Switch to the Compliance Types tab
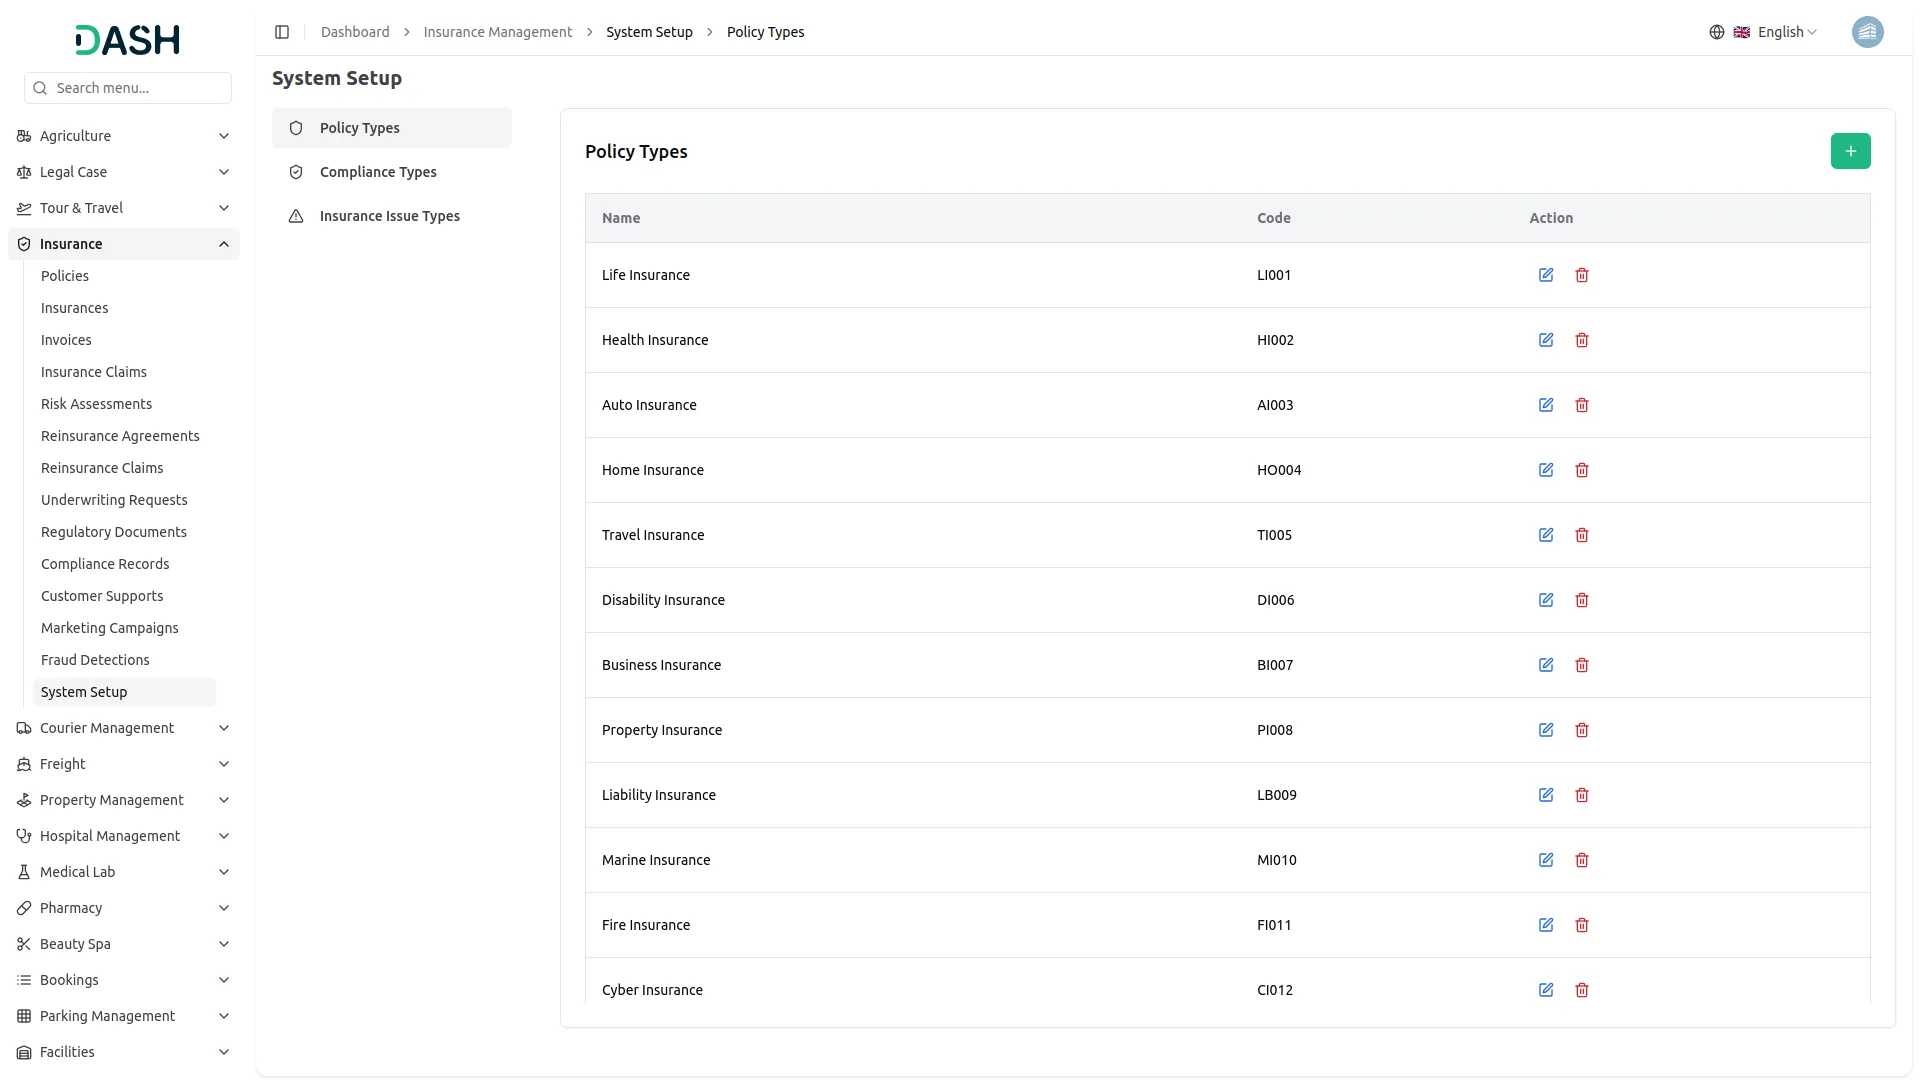 pyautogui.click(x=377, y=172)
